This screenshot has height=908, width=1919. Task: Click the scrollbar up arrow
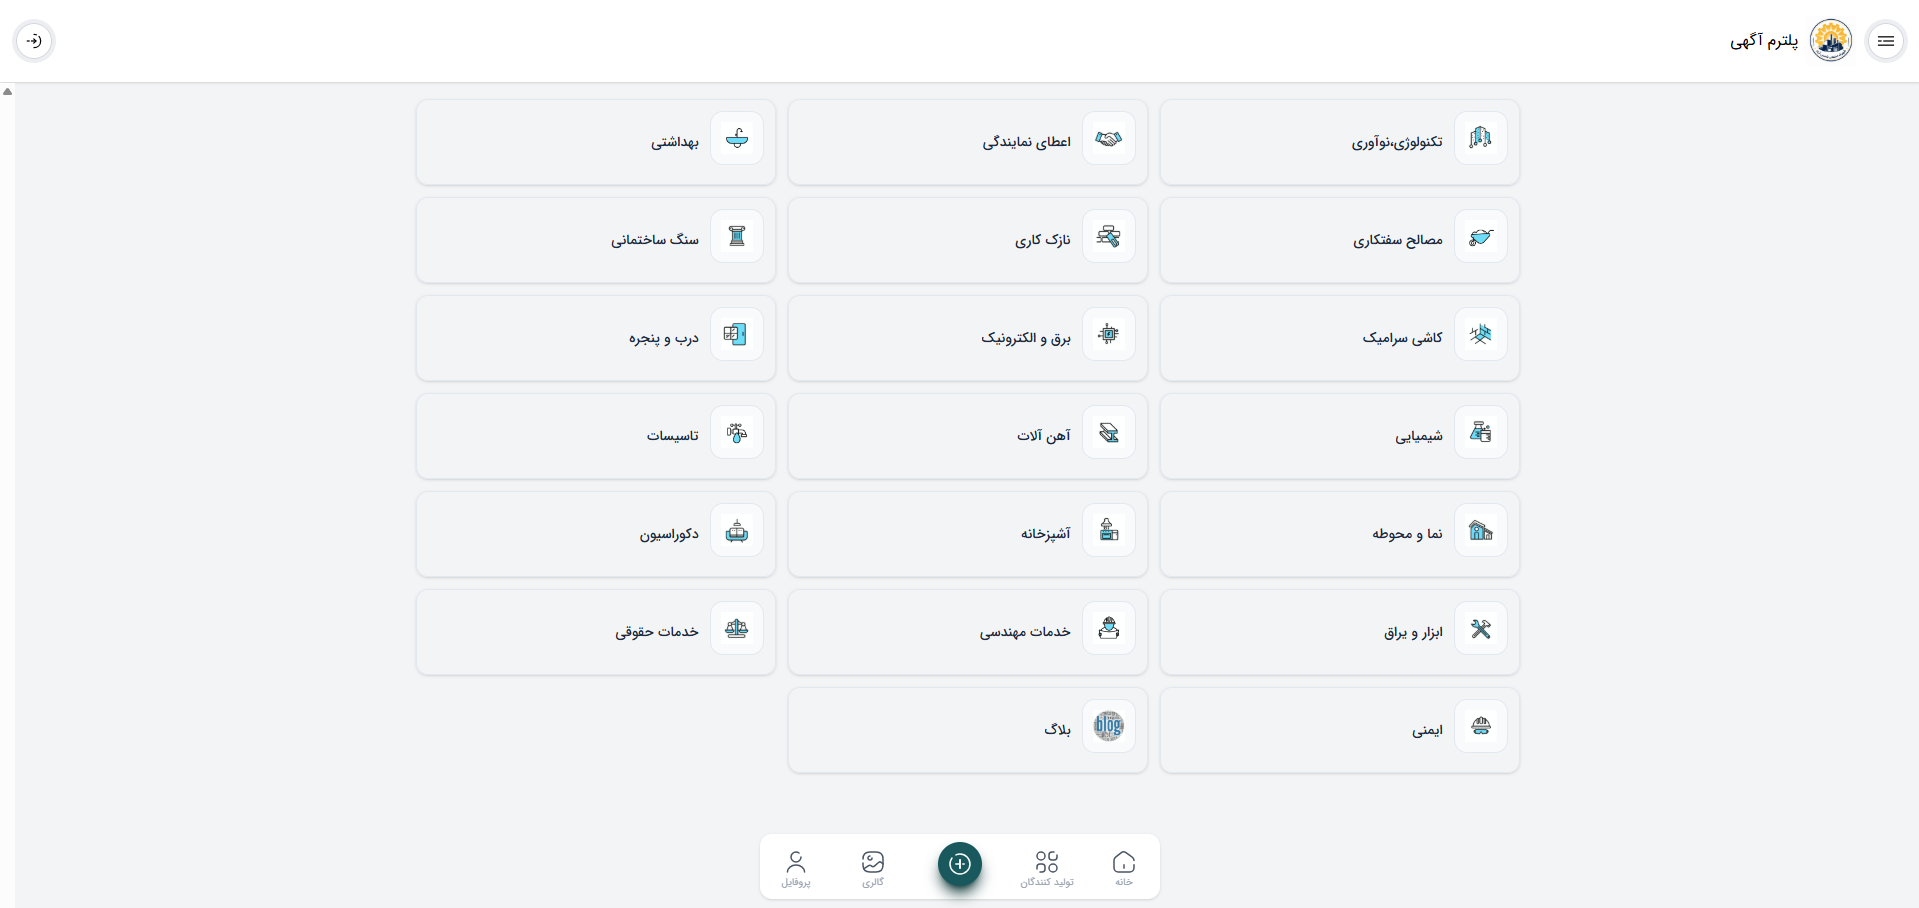click(x=7, y=91)
